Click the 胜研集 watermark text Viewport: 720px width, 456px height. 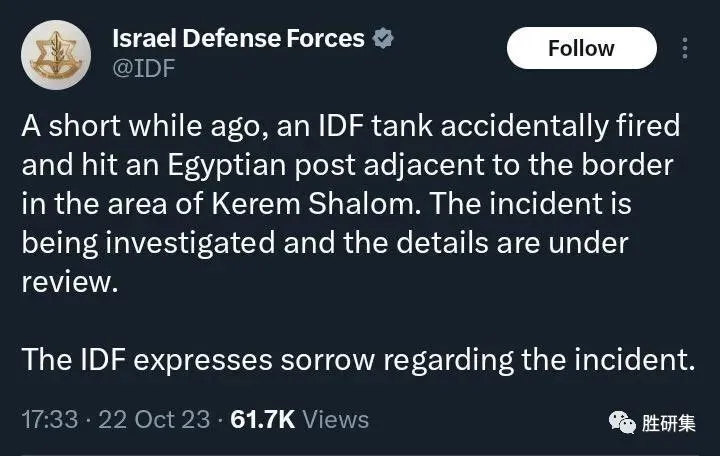[669, 423]
